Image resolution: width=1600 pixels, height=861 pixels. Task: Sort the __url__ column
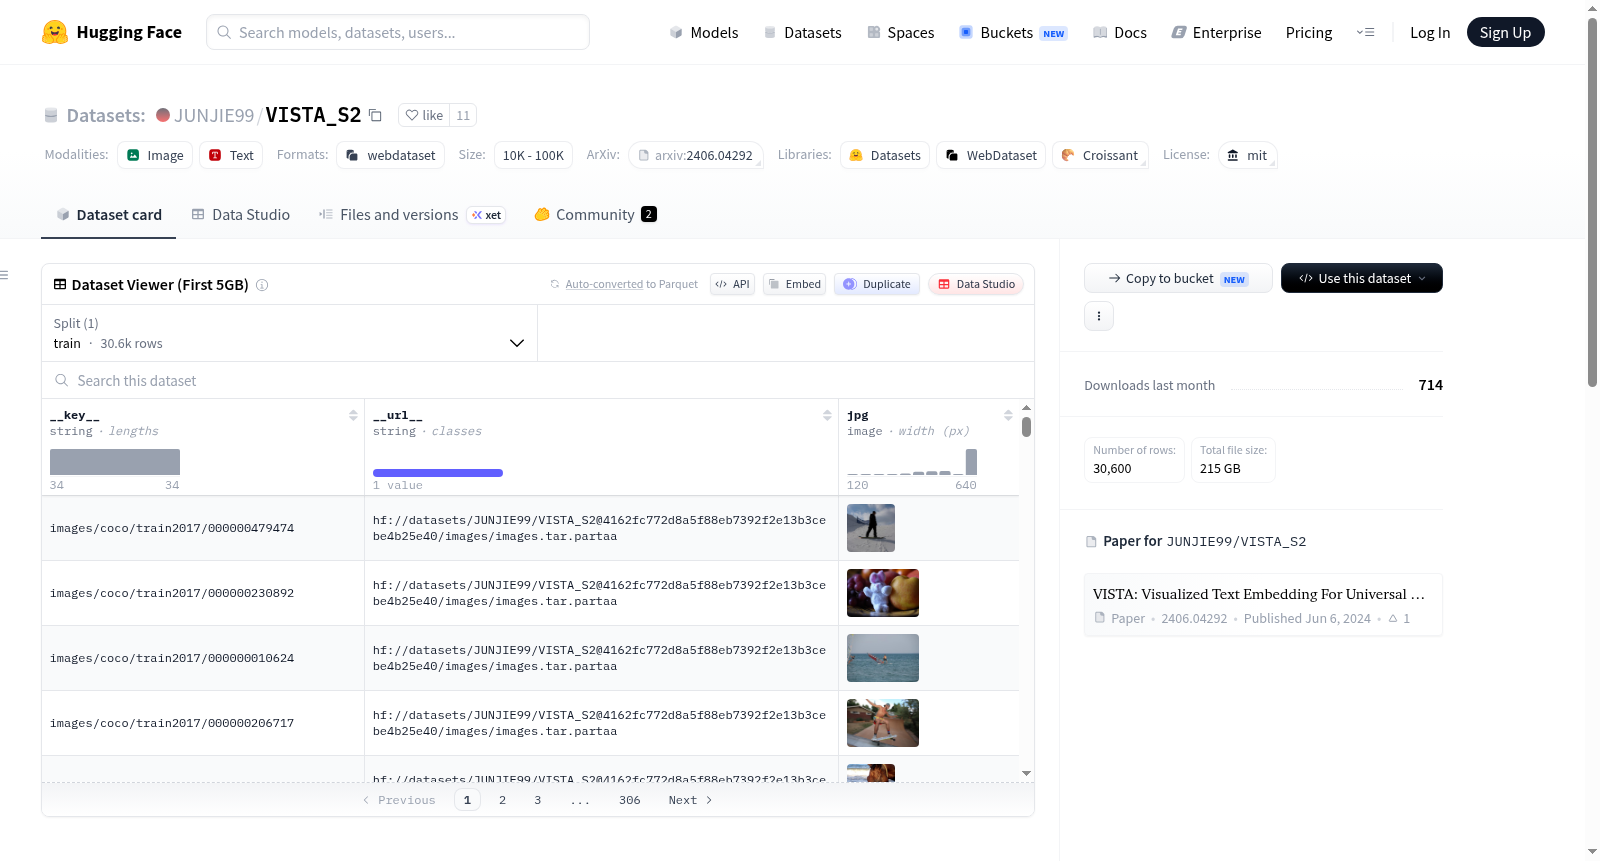pyautogui.click(x=827, y=415)
